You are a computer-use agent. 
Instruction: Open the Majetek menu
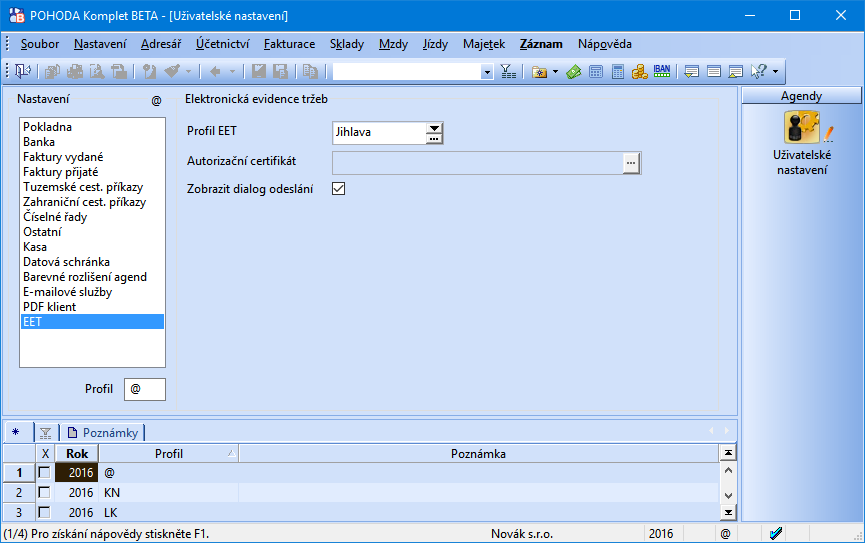point(484,44)
